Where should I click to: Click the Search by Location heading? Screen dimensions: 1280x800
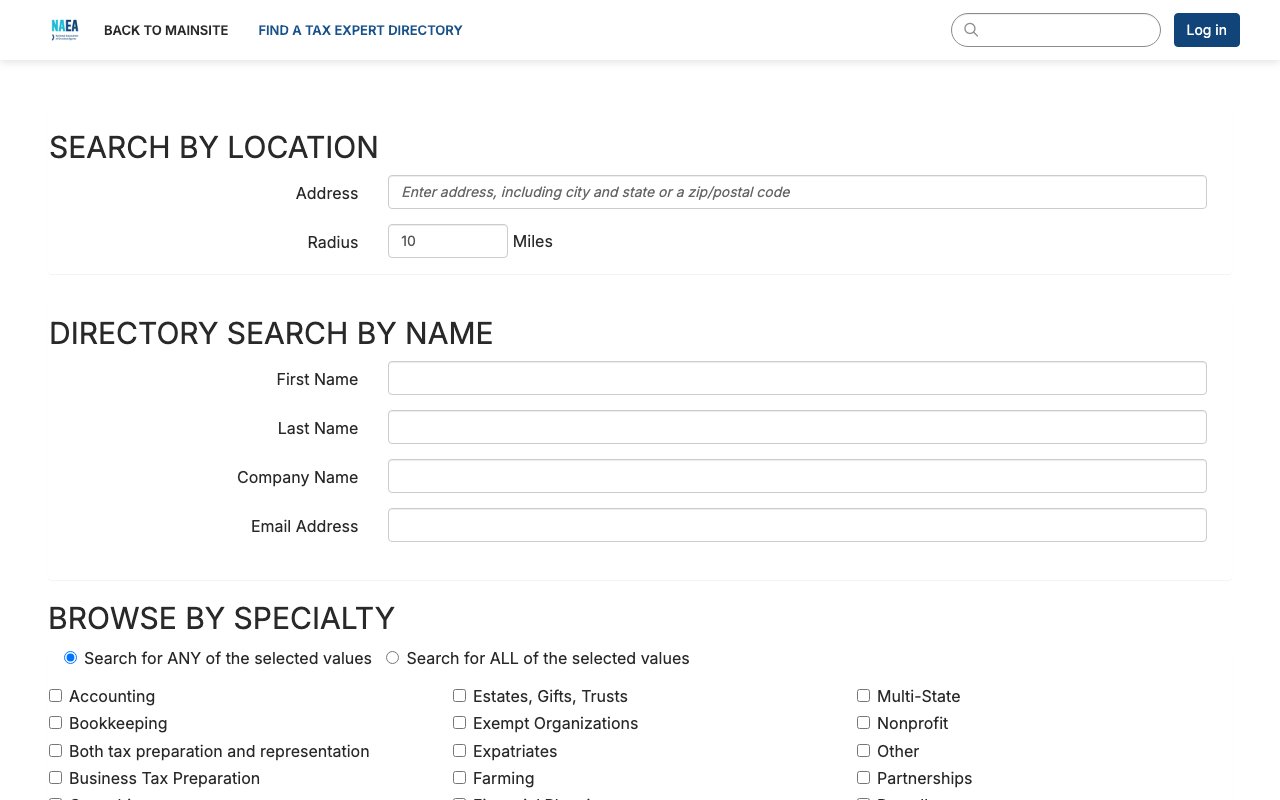214,147
